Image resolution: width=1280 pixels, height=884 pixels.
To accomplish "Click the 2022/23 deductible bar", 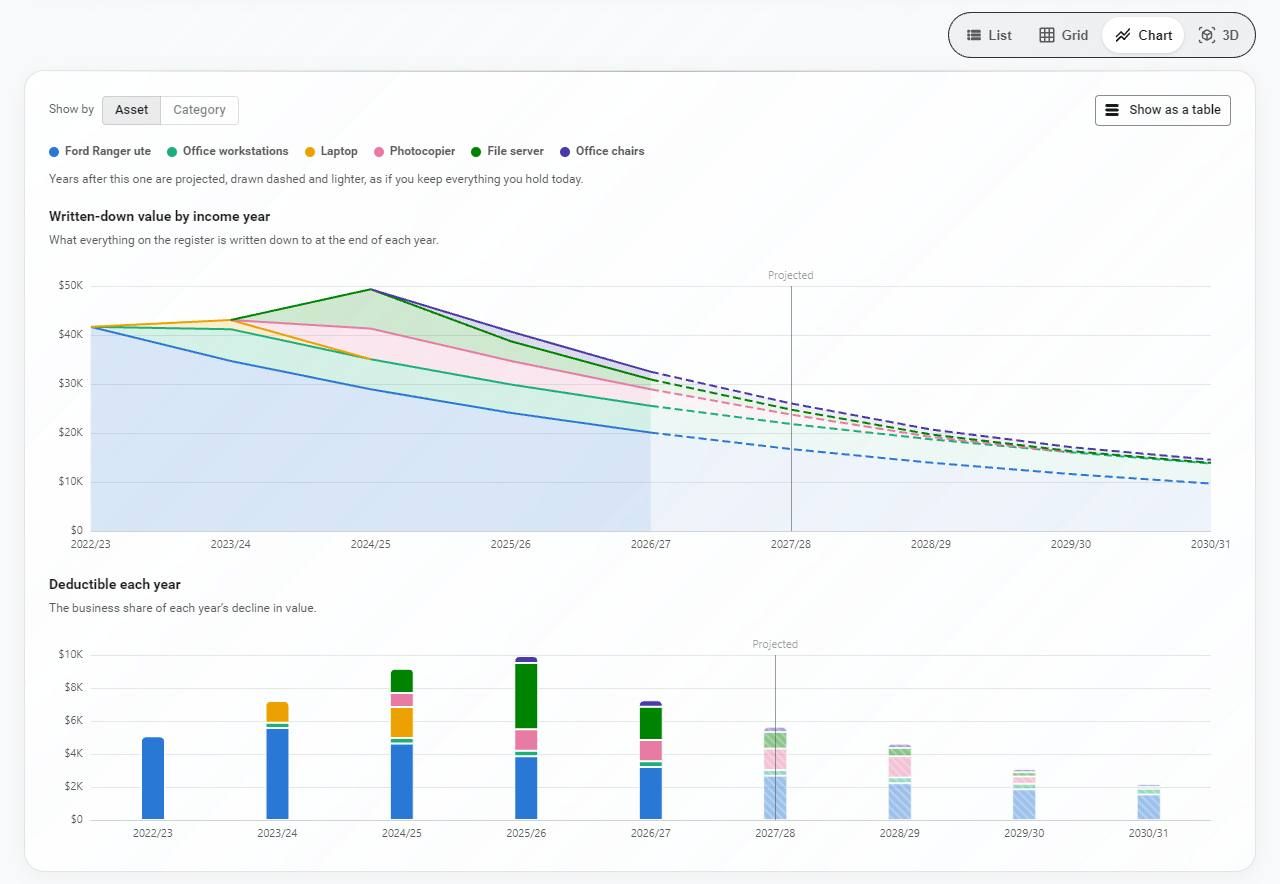I will [x=153, y=779].
